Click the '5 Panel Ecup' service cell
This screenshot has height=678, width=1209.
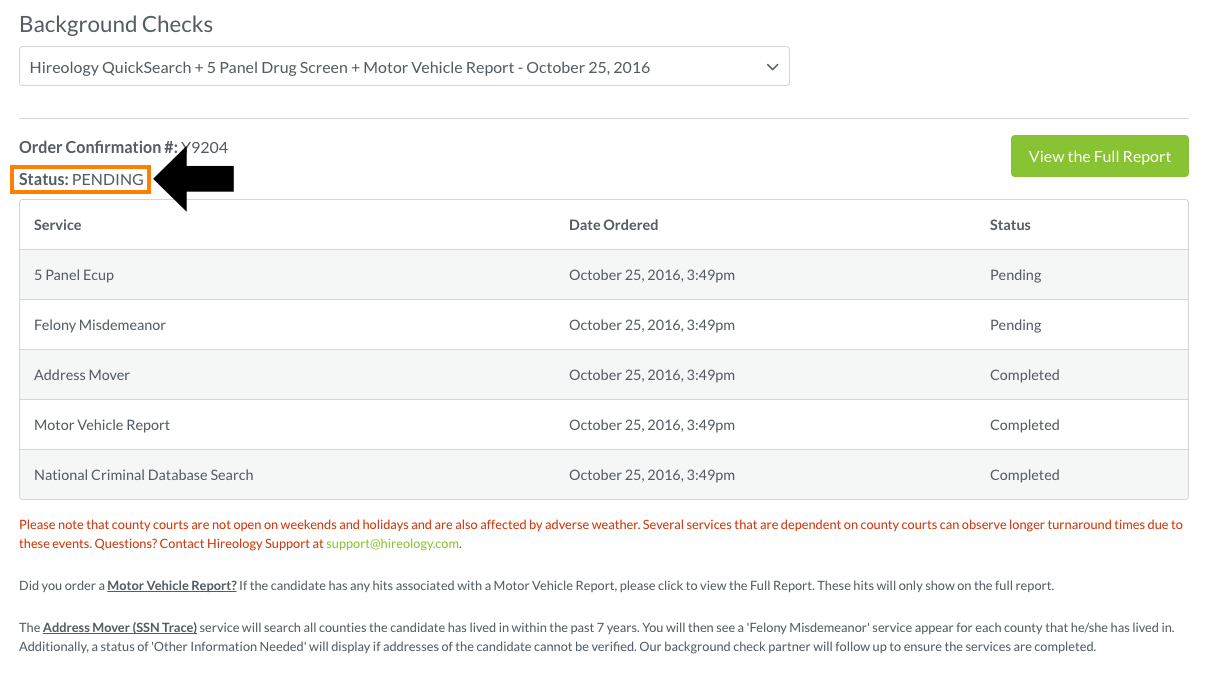[x=74, y=275]
